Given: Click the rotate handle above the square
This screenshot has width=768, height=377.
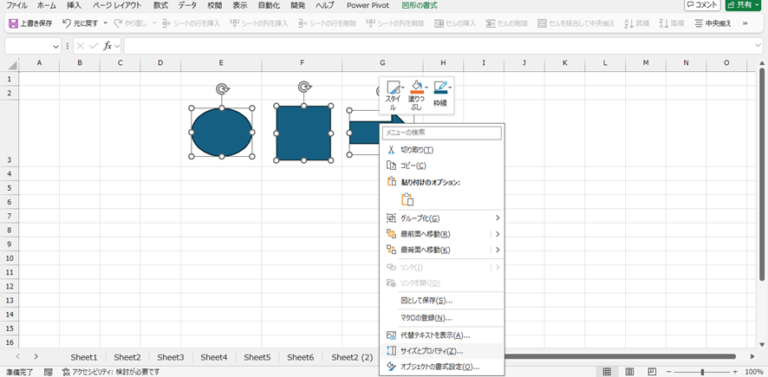Looking at the screenshot, I should point(304,87).
